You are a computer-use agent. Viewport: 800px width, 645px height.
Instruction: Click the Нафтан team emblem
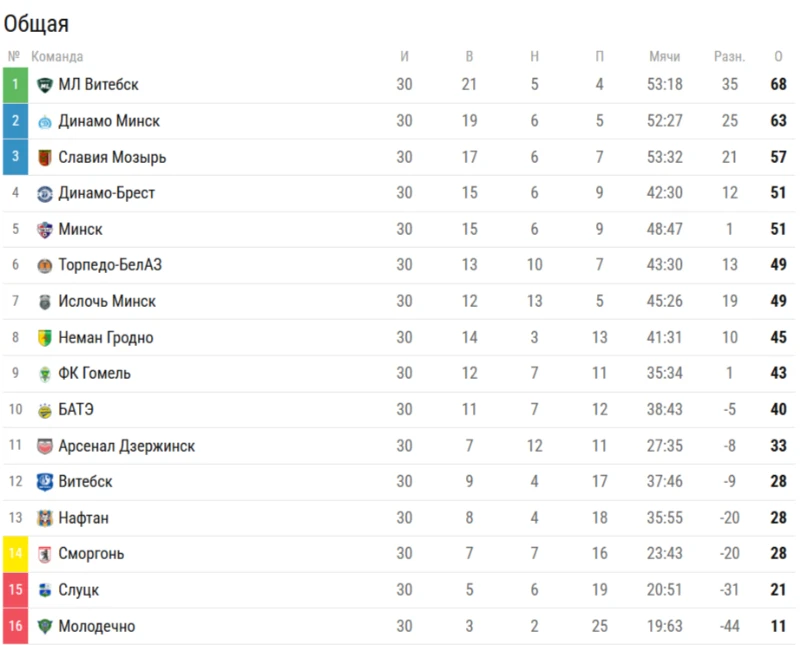click(x=45, y=518)
